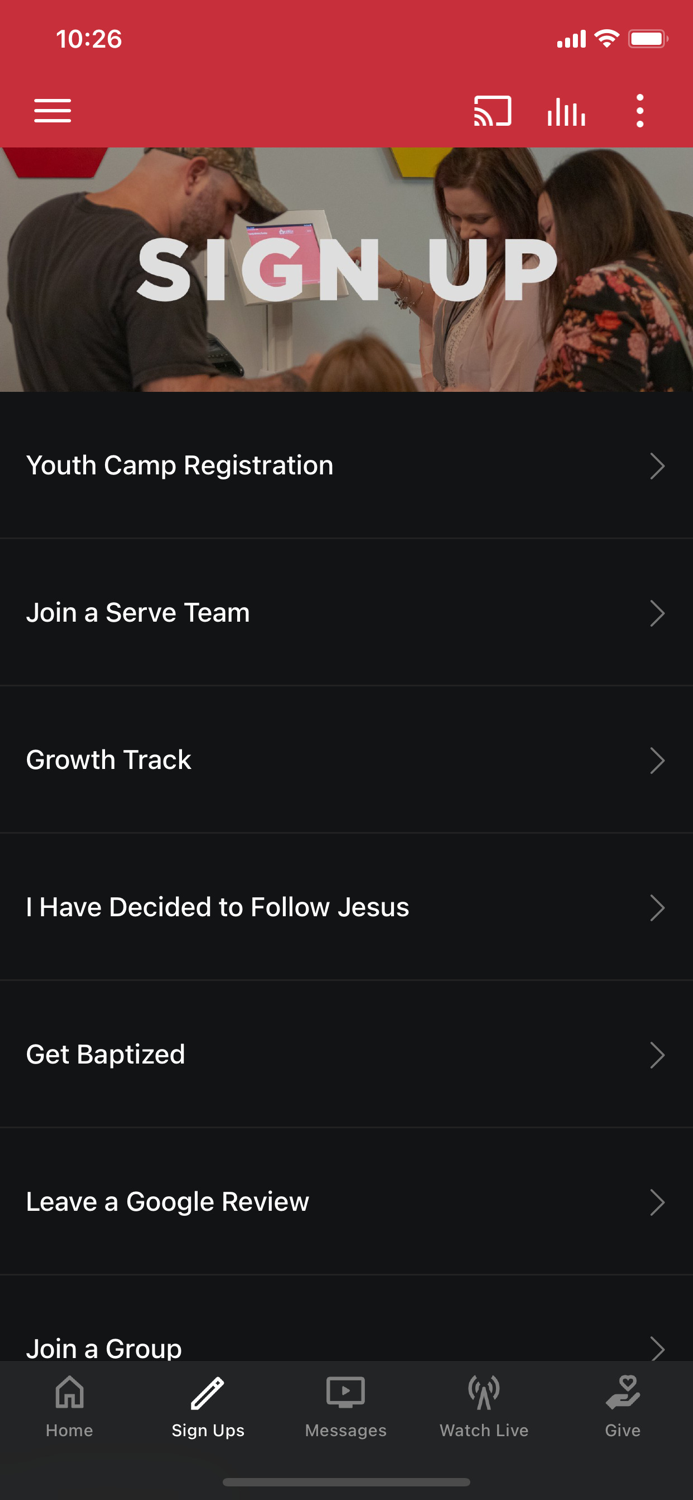Tap the home indicator bar at bottom
This screenshot has width=693, height=1500.
pyautogui.click(x=346, y=1482)
